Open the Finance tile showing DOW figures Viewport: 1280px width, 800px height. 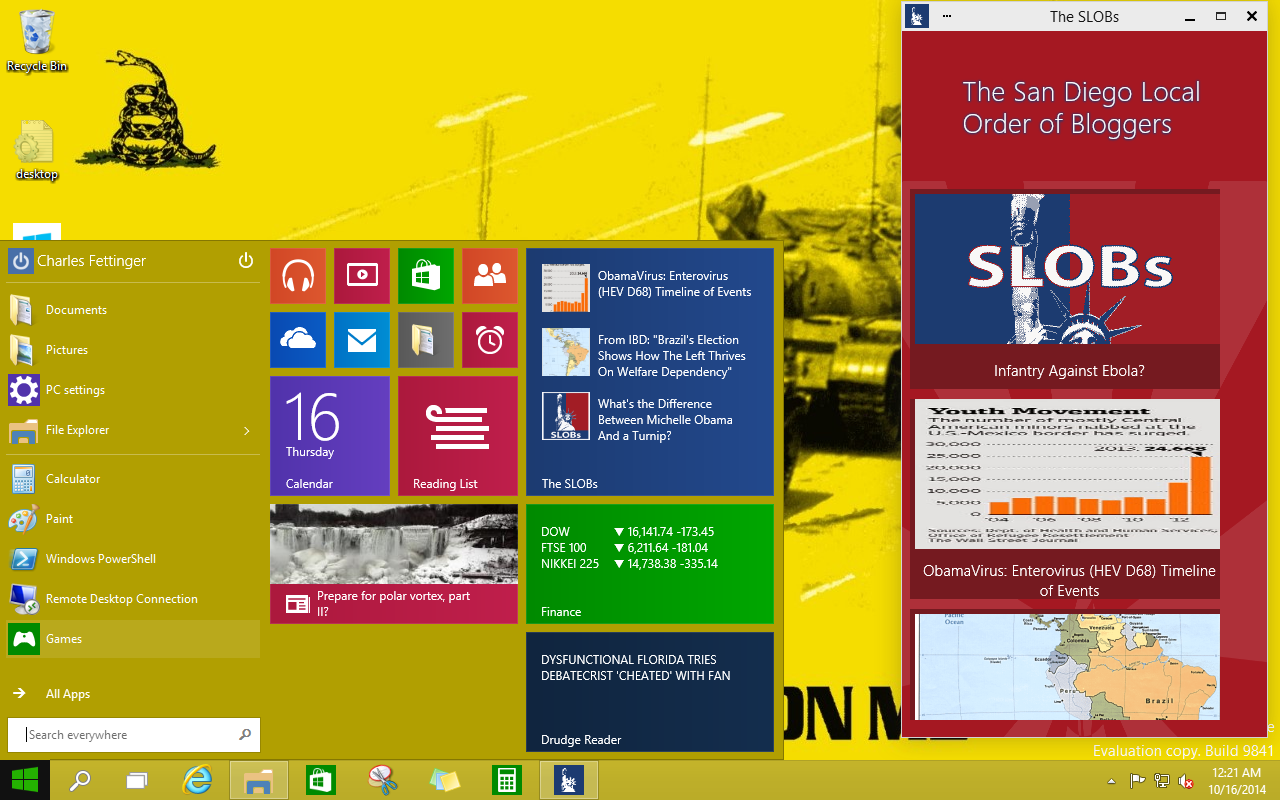tap(650, 564)
